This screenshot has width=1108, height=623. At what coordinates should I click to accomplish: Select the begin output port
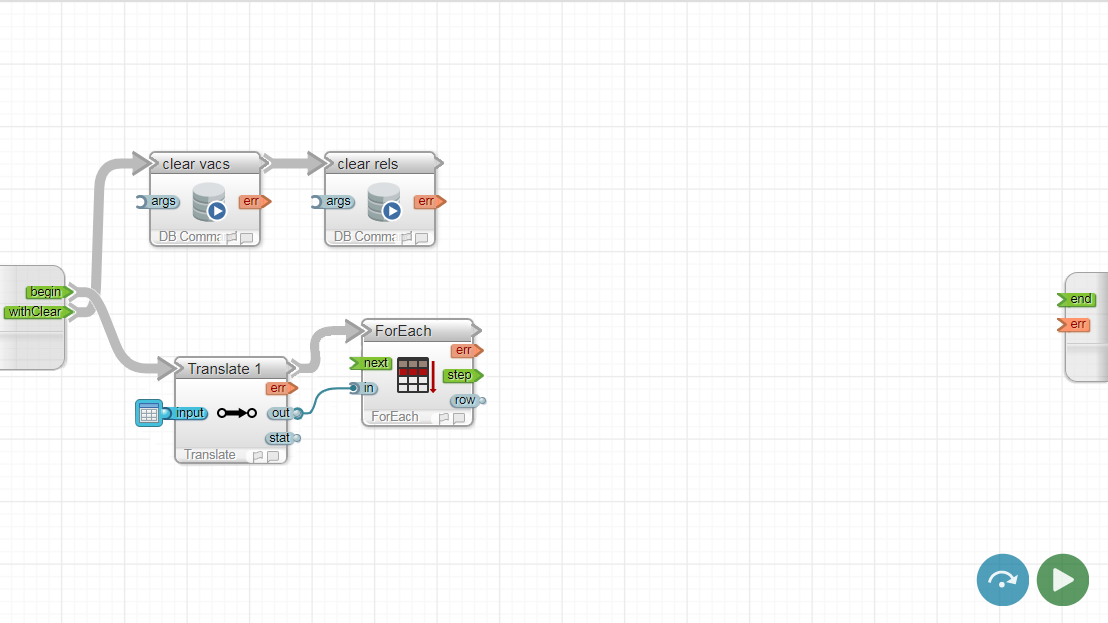coord(47,292)
